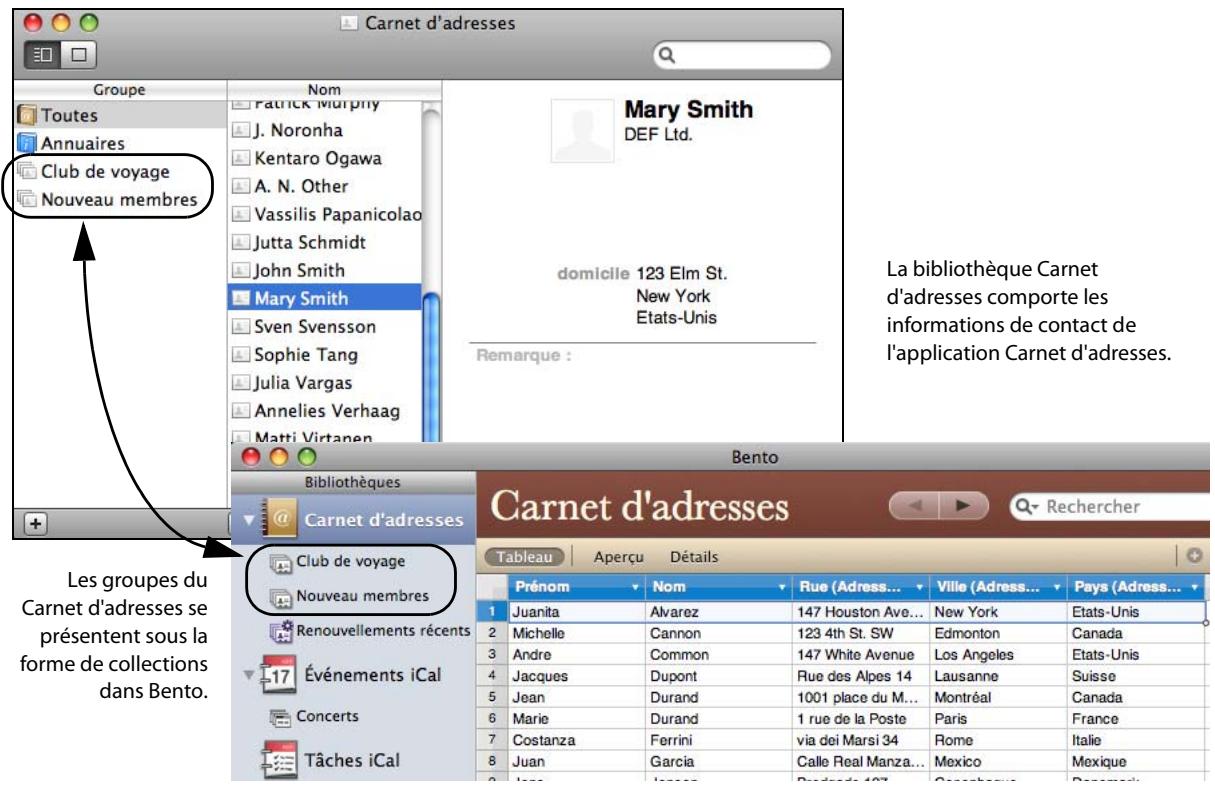Click the Lausanne cell in row 4
This screenshot has height=790, width=1215.
click(997, 675)
